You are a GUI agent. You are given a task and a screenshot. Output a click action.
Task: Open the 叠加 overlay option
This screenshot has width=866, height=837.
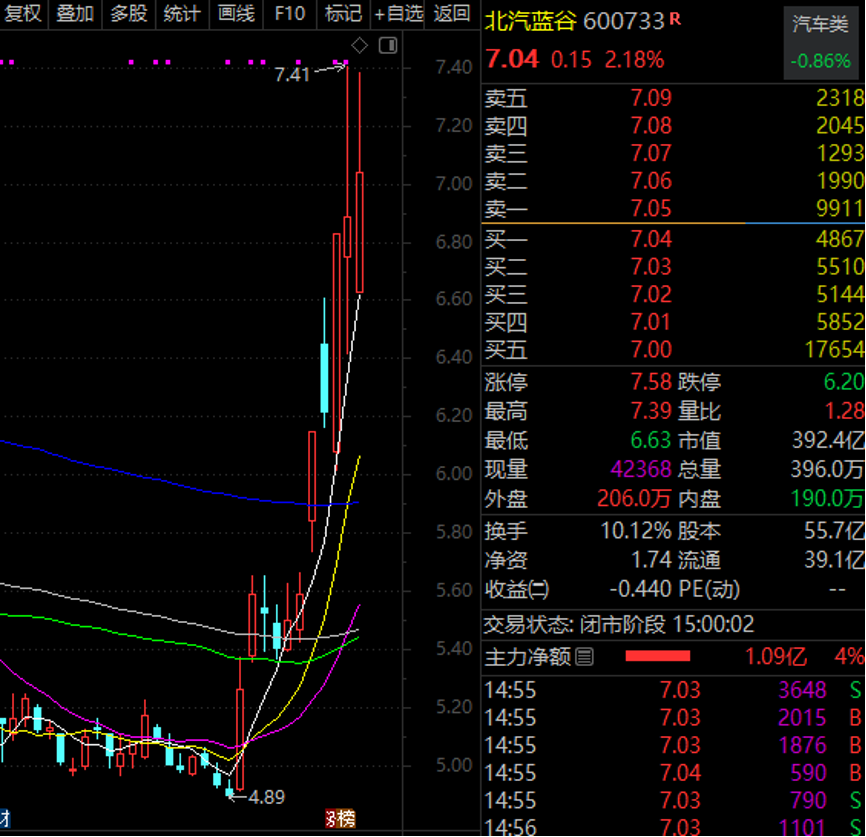tap(75, 13)
